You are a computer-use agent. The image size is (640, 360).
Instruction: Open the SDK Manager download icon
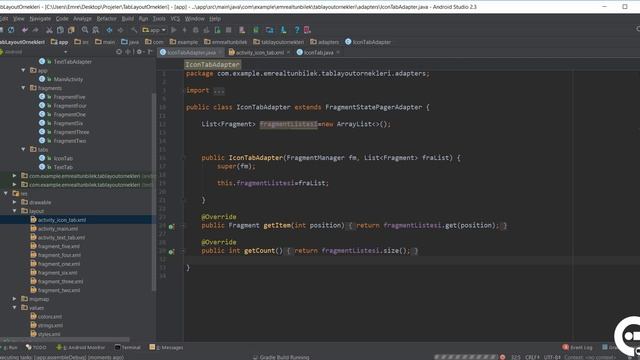click(x=283, y=30)
